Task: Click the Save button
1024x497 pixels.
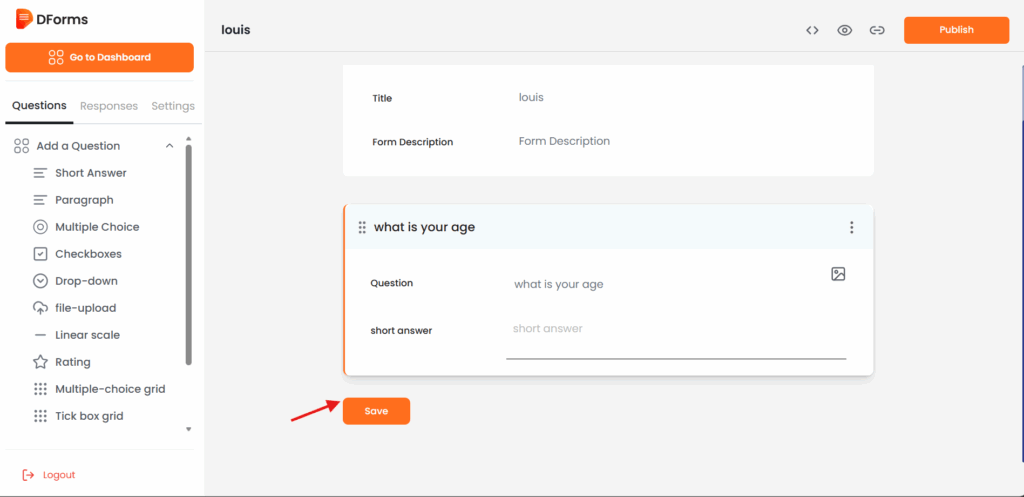Action: (376, 411)
